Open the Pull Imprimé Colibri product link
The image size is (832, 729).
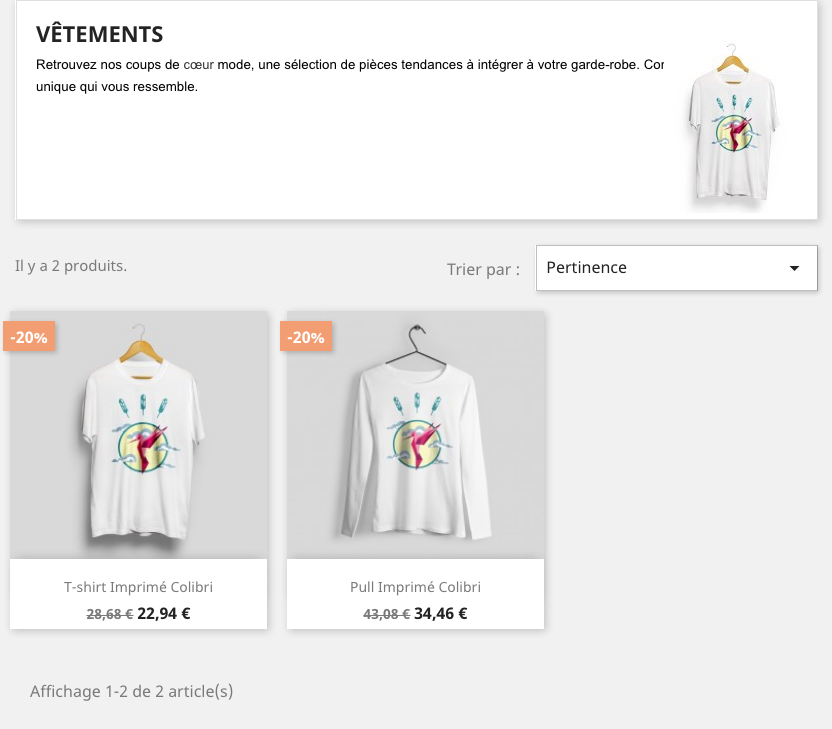coord(415,587)
